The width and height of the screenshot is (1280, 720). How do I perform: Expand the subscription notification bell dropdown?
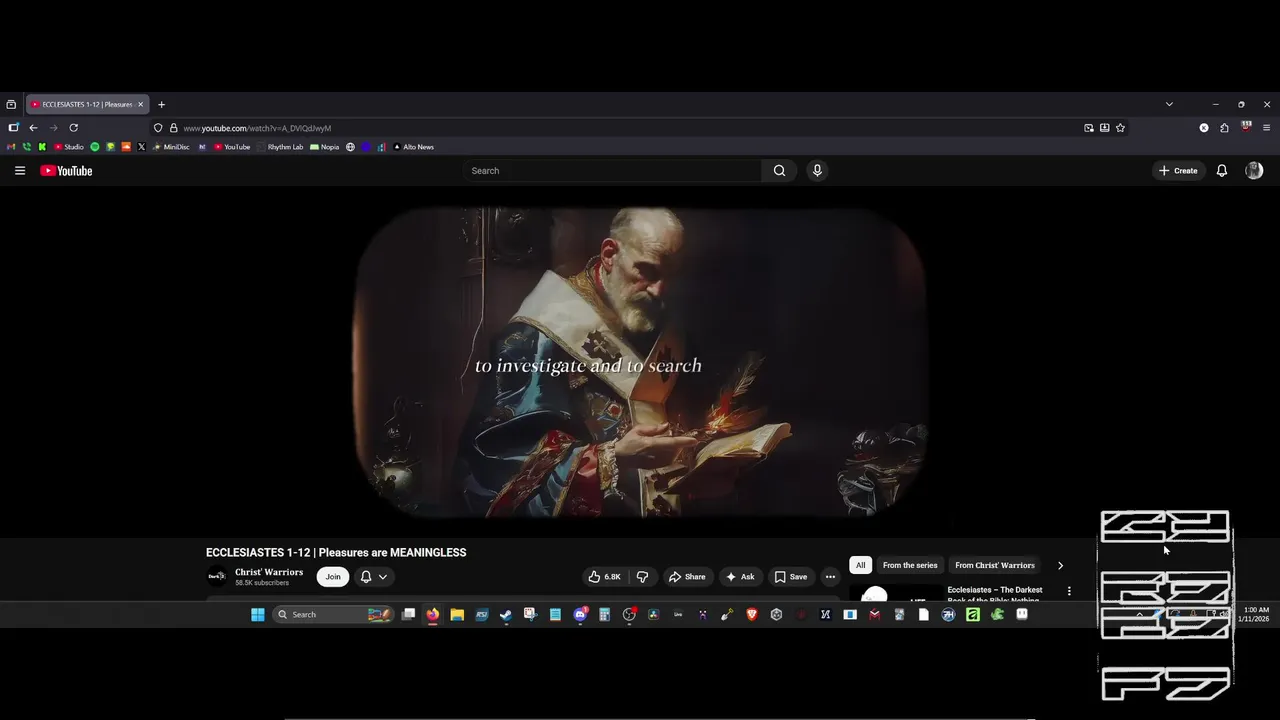click(373, 577)
